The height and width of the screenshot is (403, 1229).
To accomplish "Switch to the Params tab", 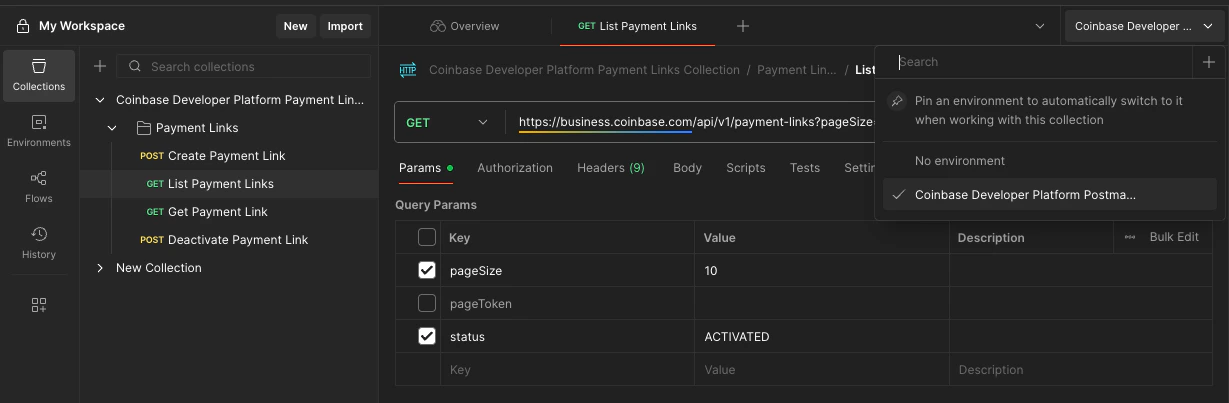I will (425, 168).
